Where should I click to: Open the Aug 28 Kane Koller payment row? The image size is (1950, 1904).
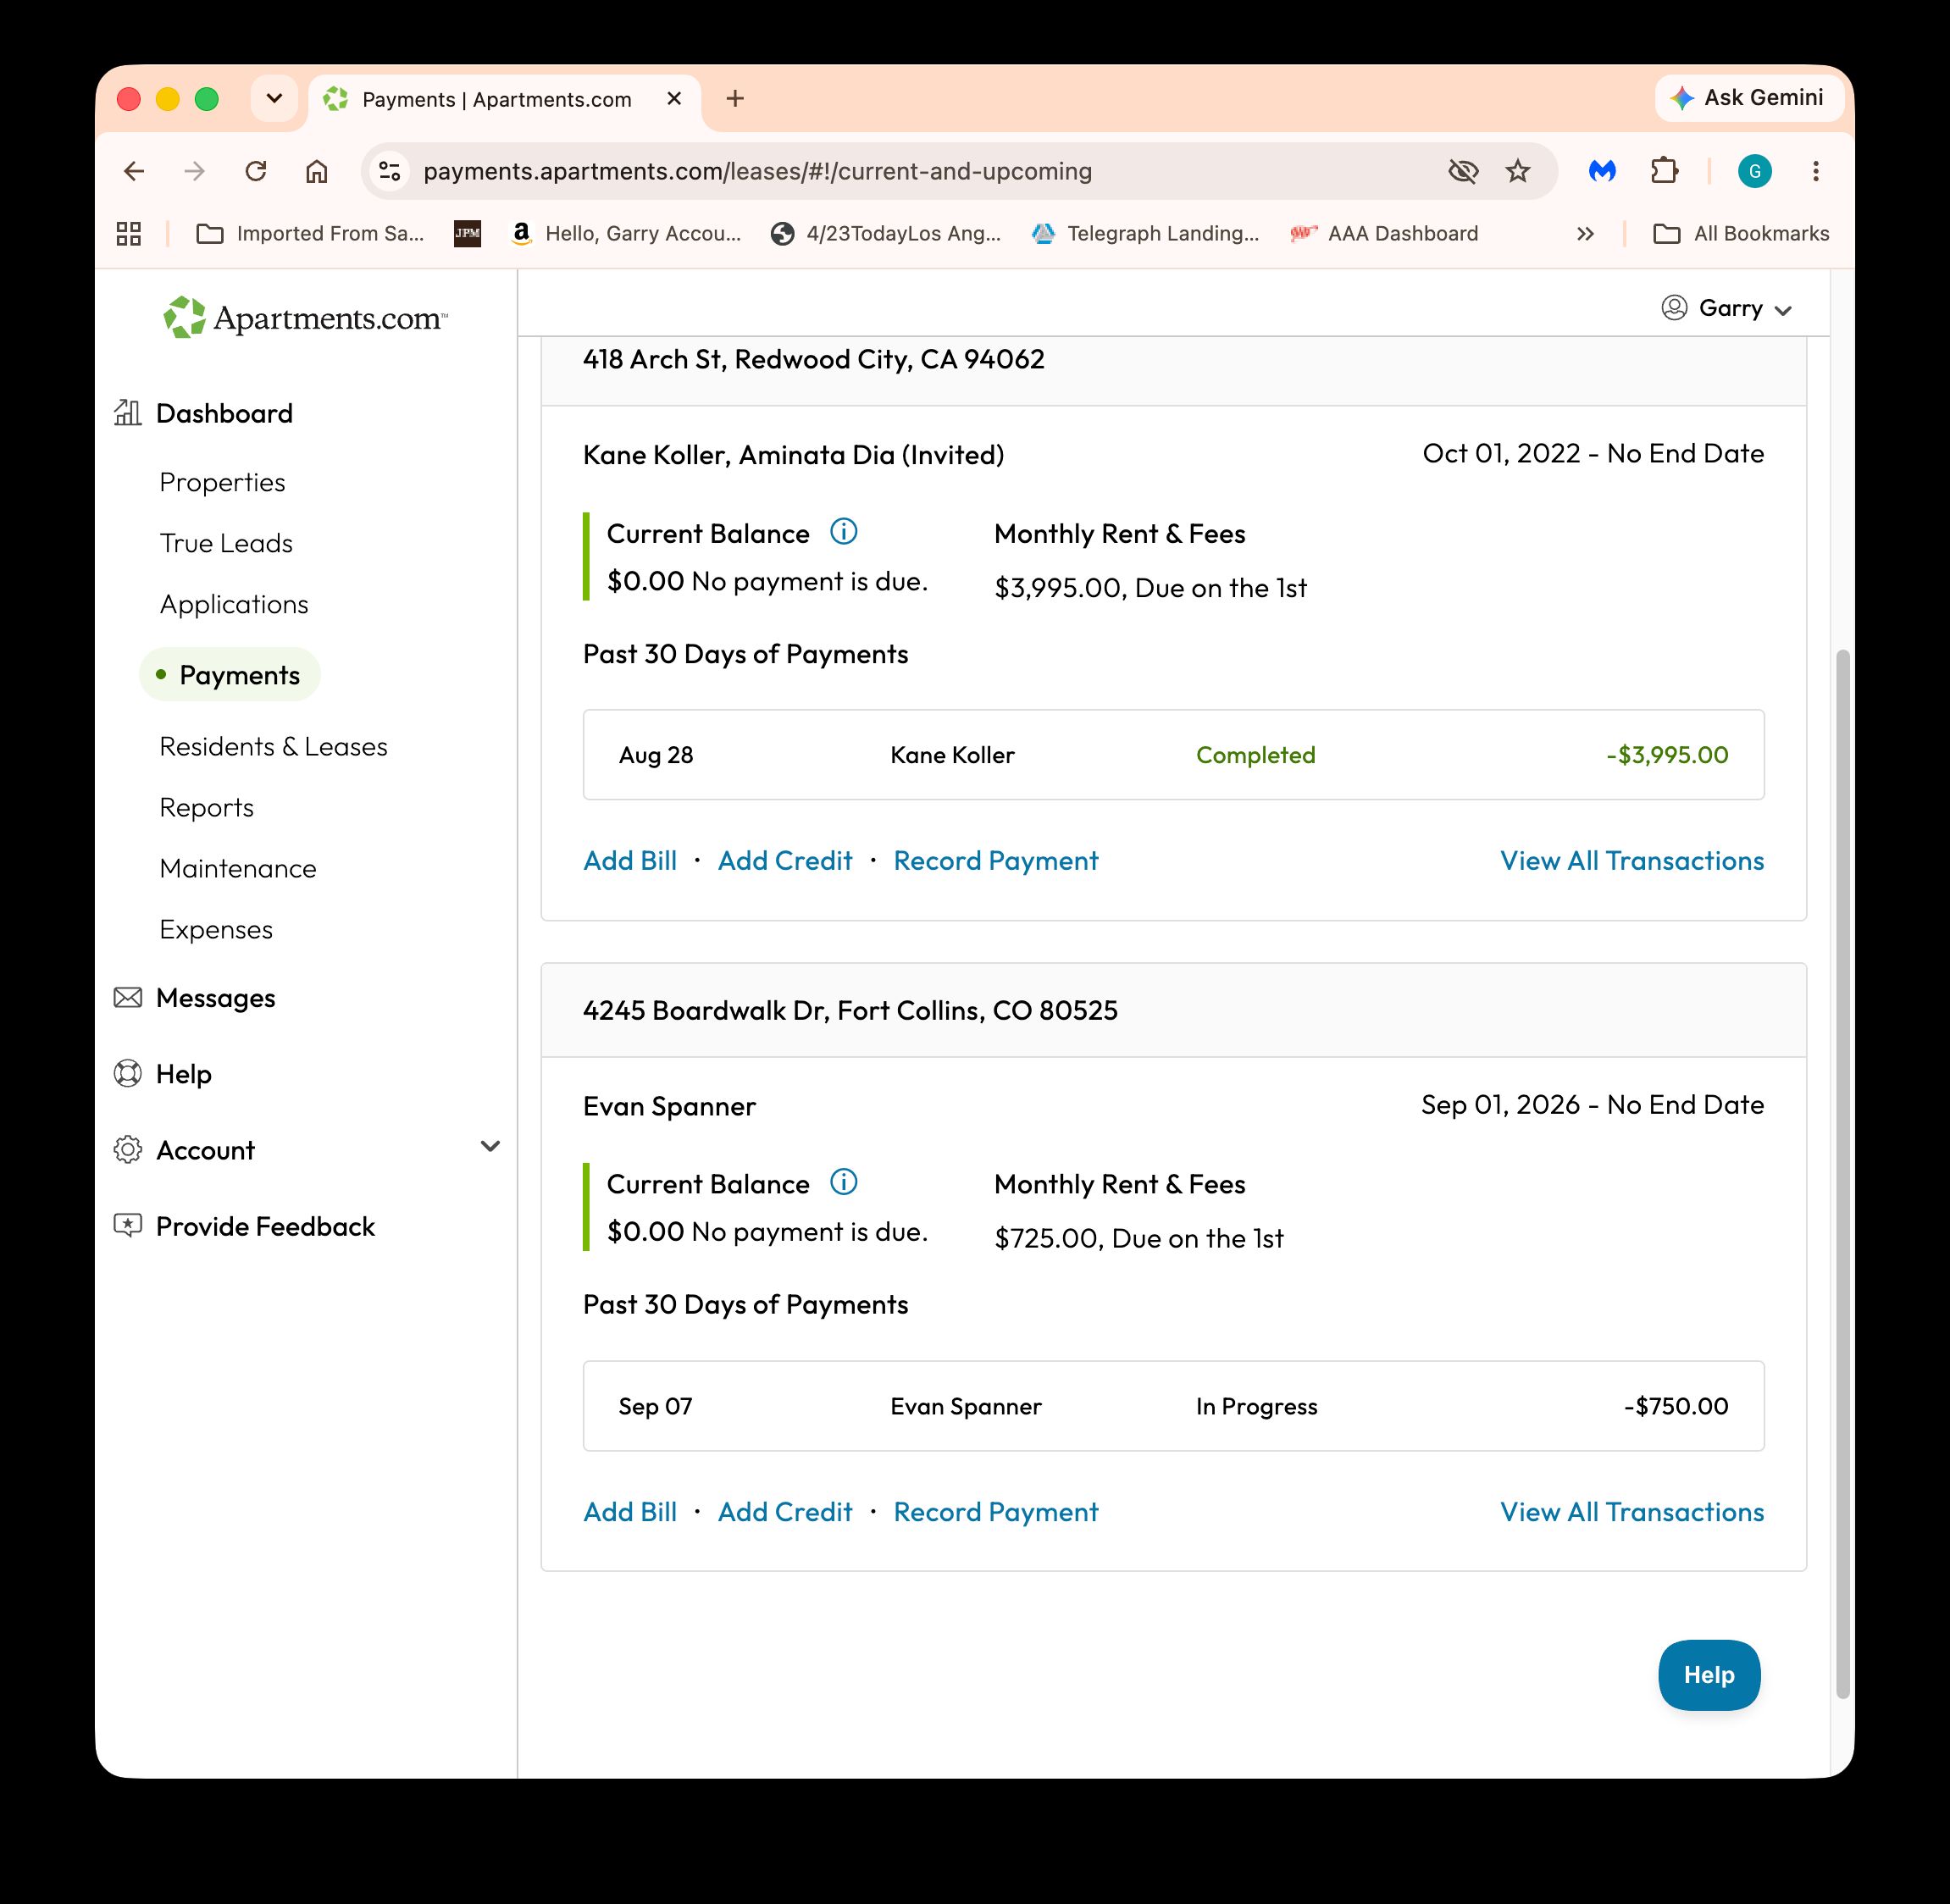1174,755
